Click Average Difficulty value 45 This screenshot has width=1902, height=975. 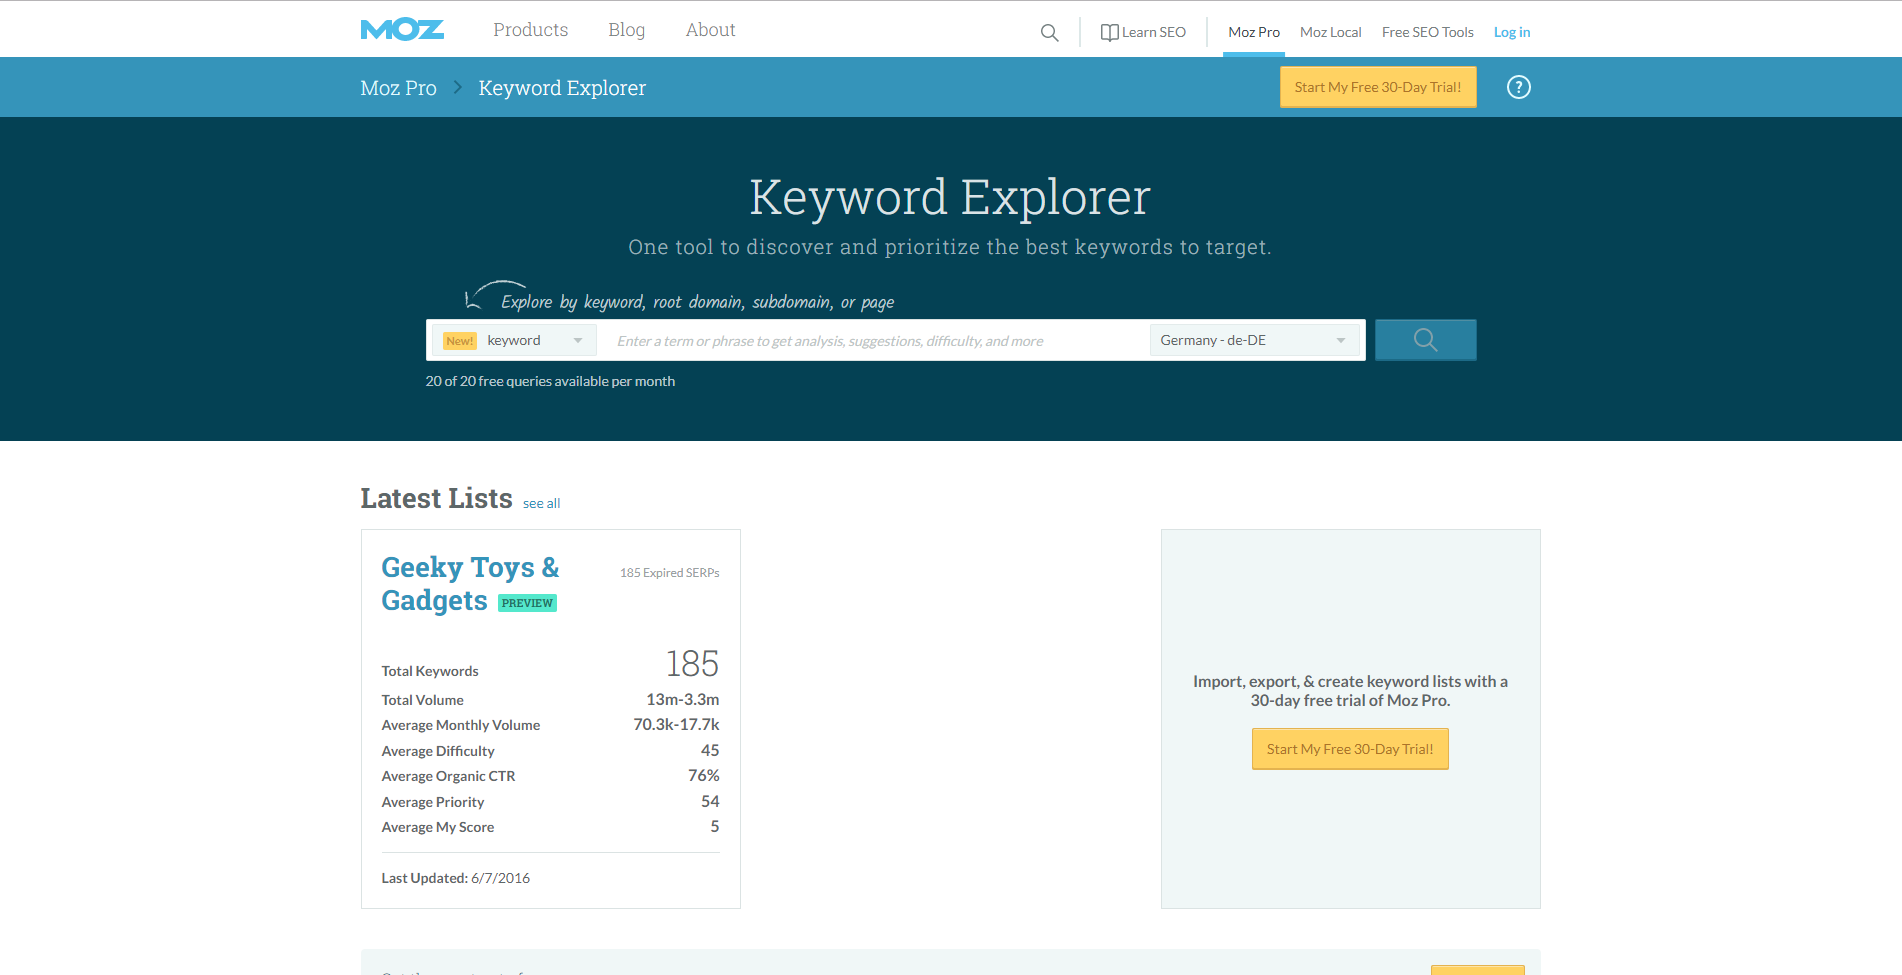tap(710, 750)
